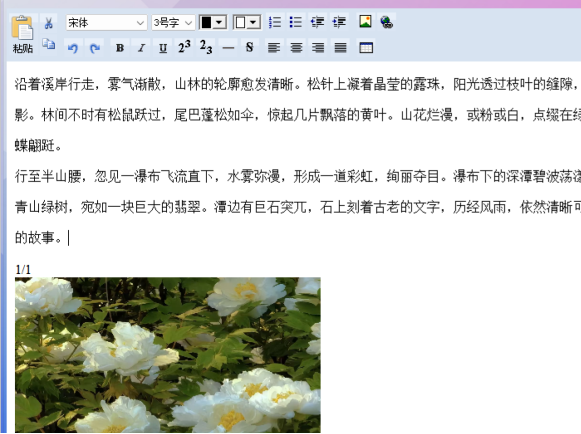Place cursor after '的故事。'
This screenshot has height=434, width=581.
68,238
